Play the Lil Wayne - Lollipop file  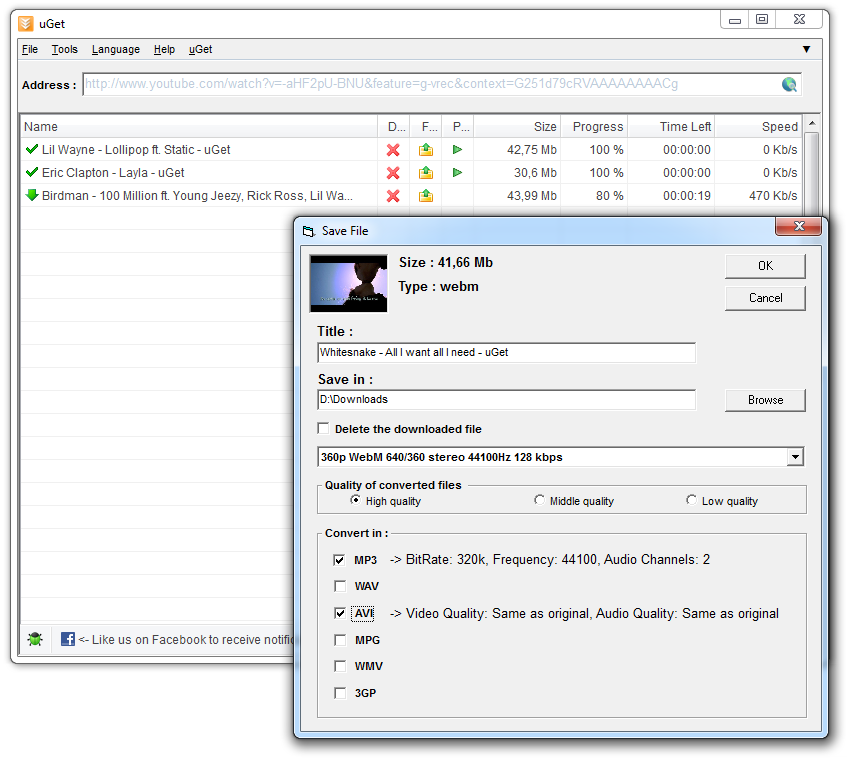pos(457,150)
